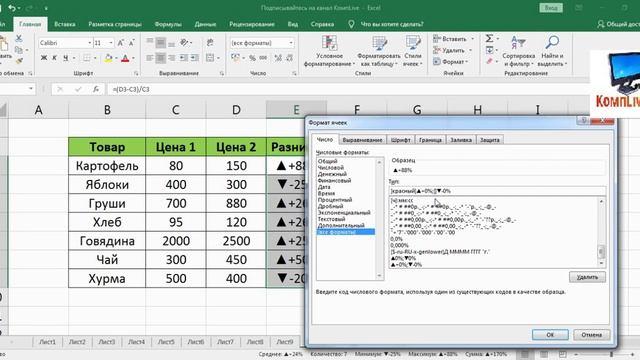The width and height of the screenshot is (640, 360).
Task: Select Процентный in the number formats list
Action: [x=335, y=200]
